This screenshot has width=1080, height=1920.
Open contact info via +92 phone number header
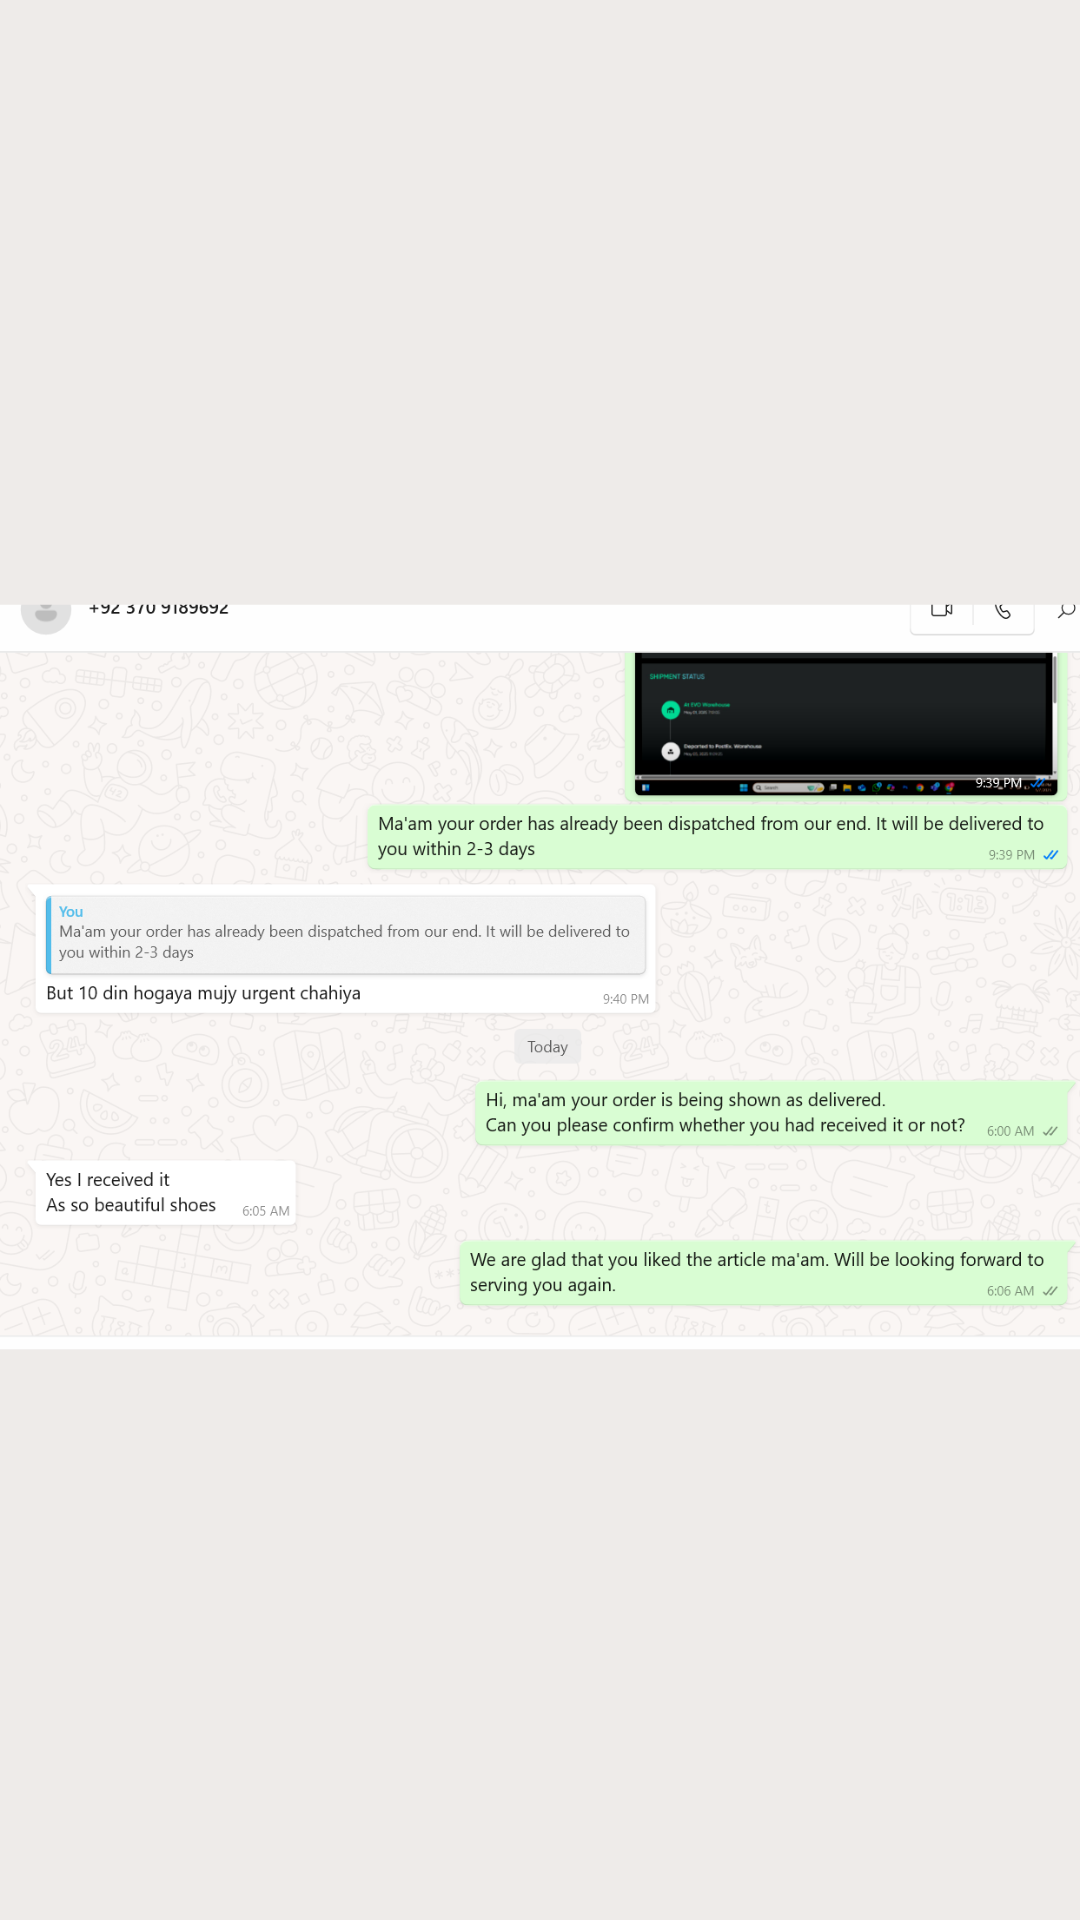coord(159,609)
